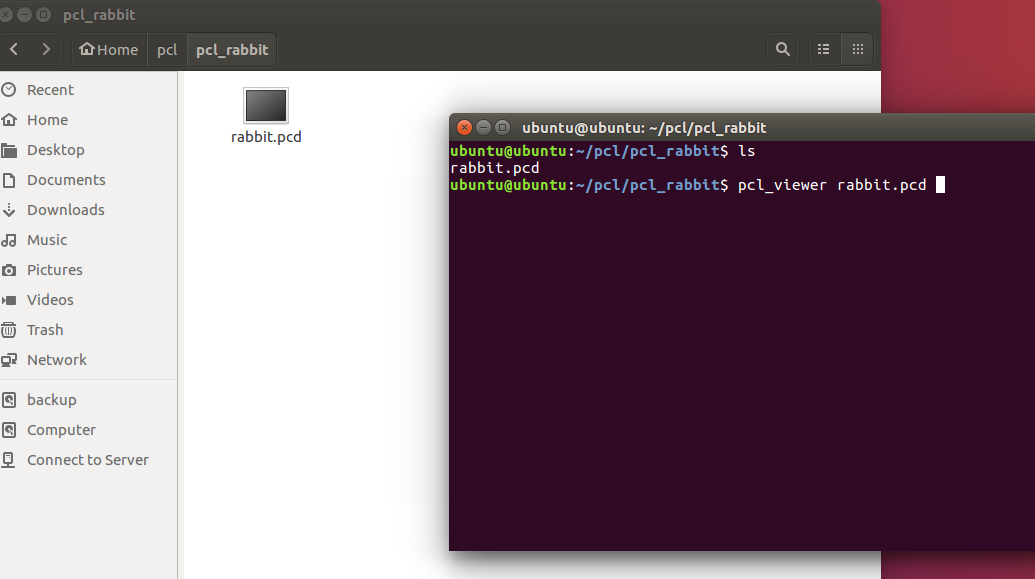Select rabbit.pcd file thumbnail
Screen dimensions: 1035x579
[266, 106]
